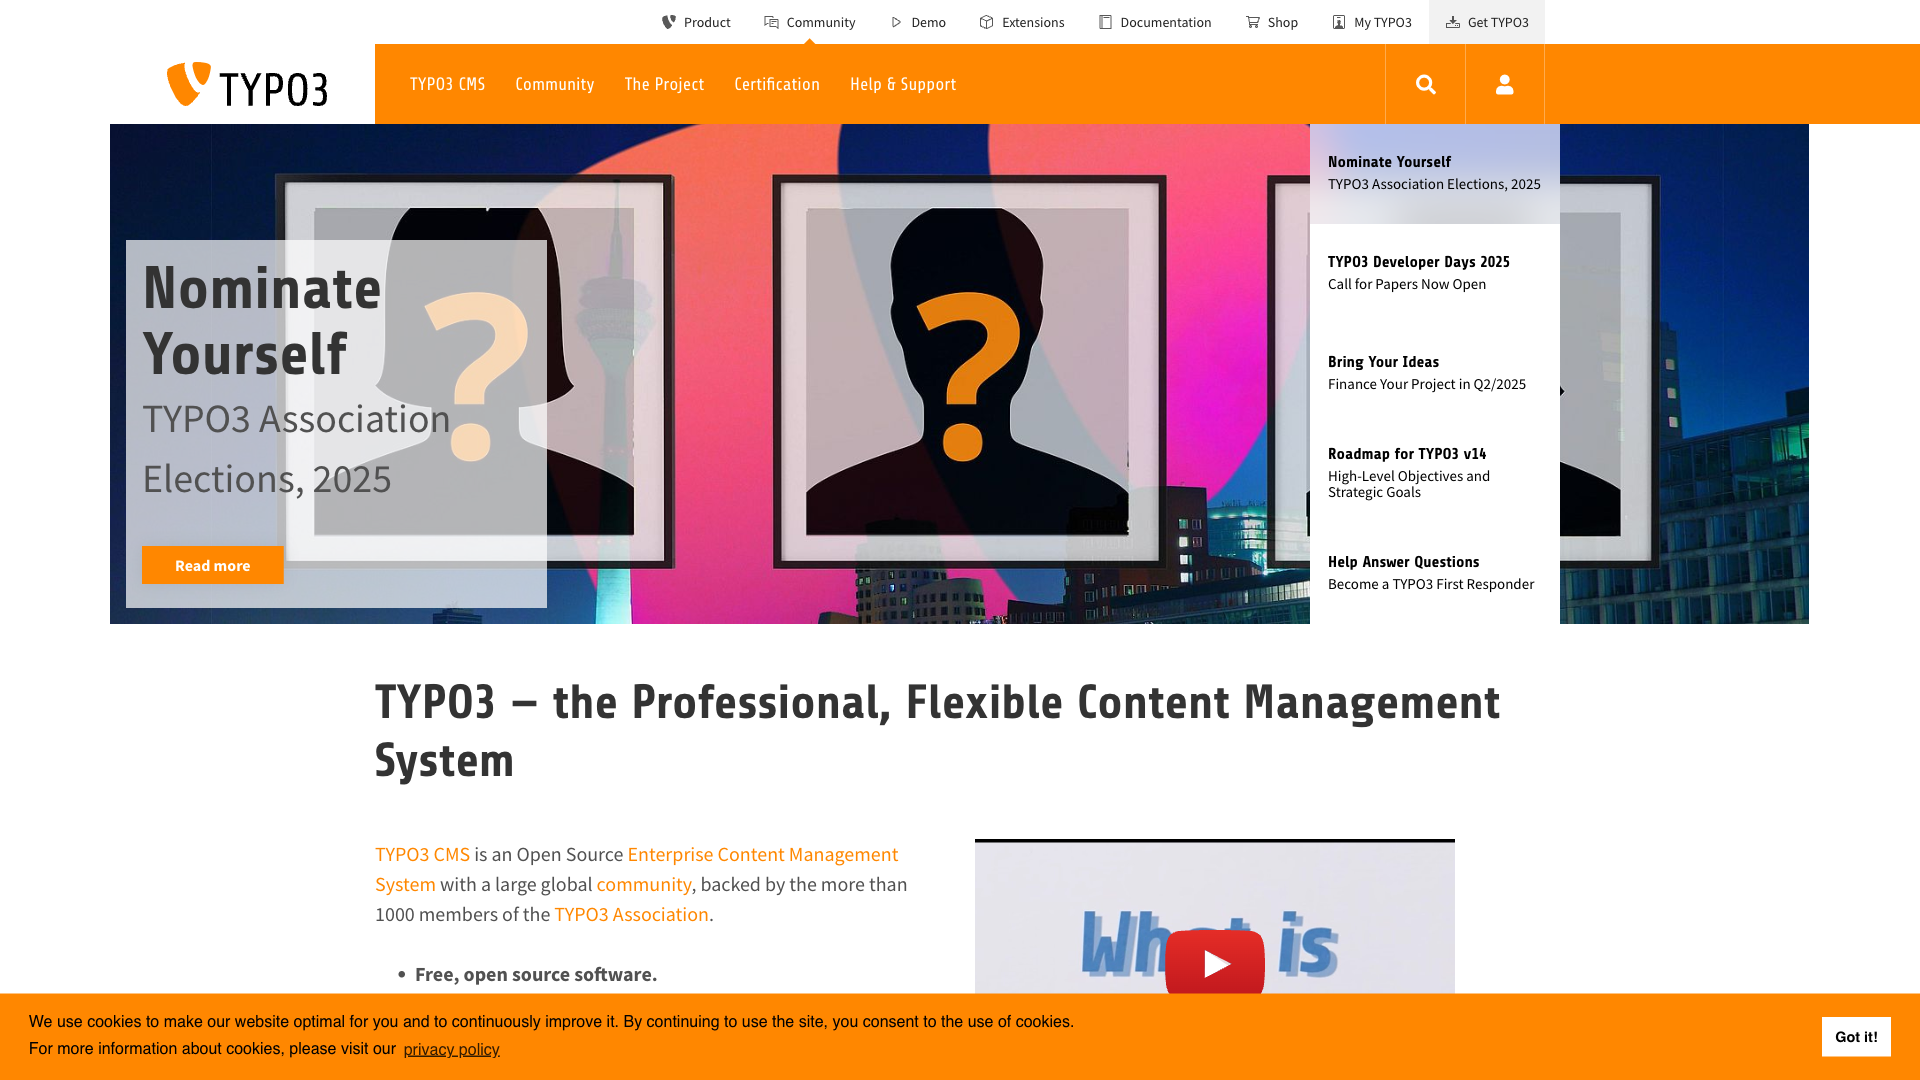Open Shop in top bar

(1272, 22)
